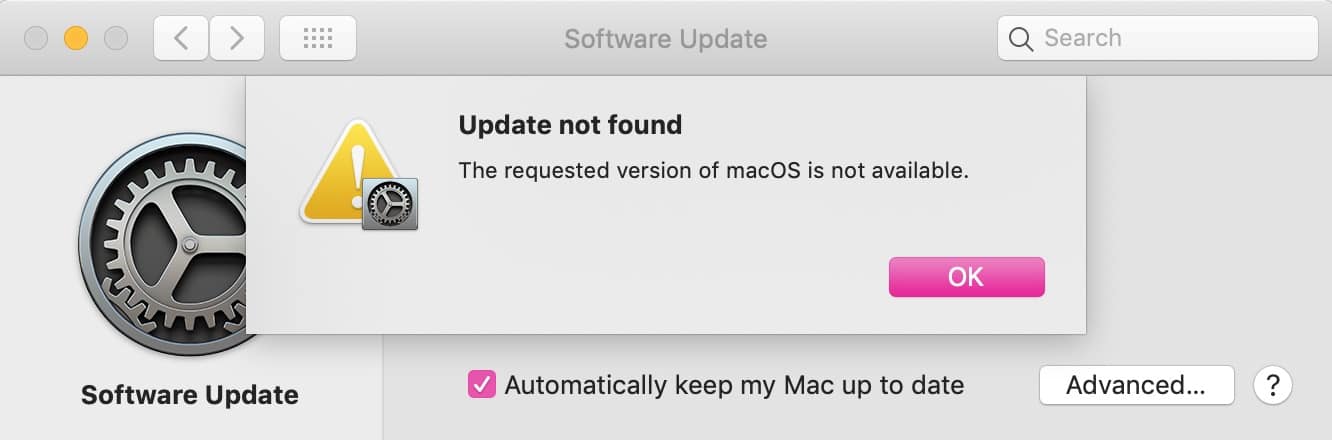Go back with the left chevron button
Image resolution: width=1332 pixels, height=440 pixels.
point(180,39)
